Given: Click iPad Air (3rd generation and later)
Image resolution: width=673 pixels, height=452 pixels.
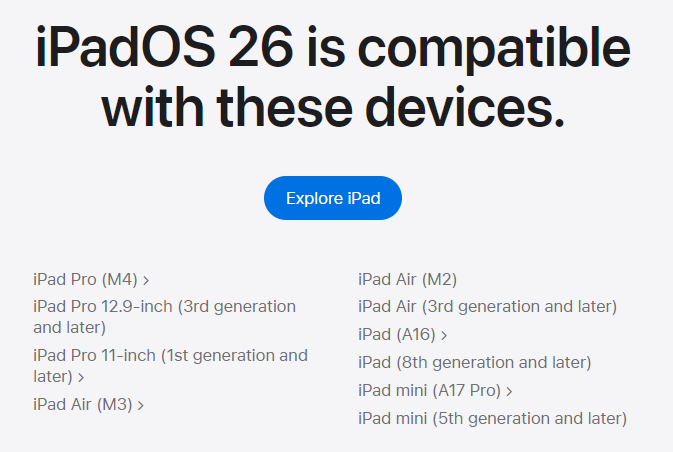Looking at the screenshot, I should [x=487, y=306].
